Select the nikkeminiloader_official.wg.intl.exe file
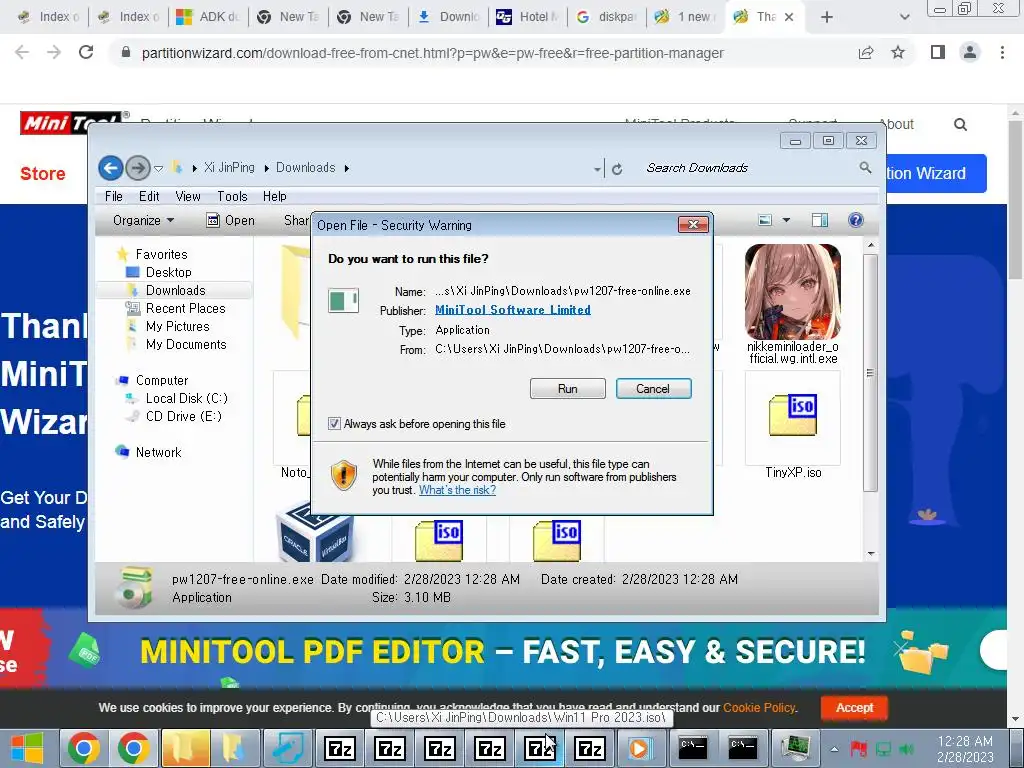1024x768 pixels. [x=793, y=304]
